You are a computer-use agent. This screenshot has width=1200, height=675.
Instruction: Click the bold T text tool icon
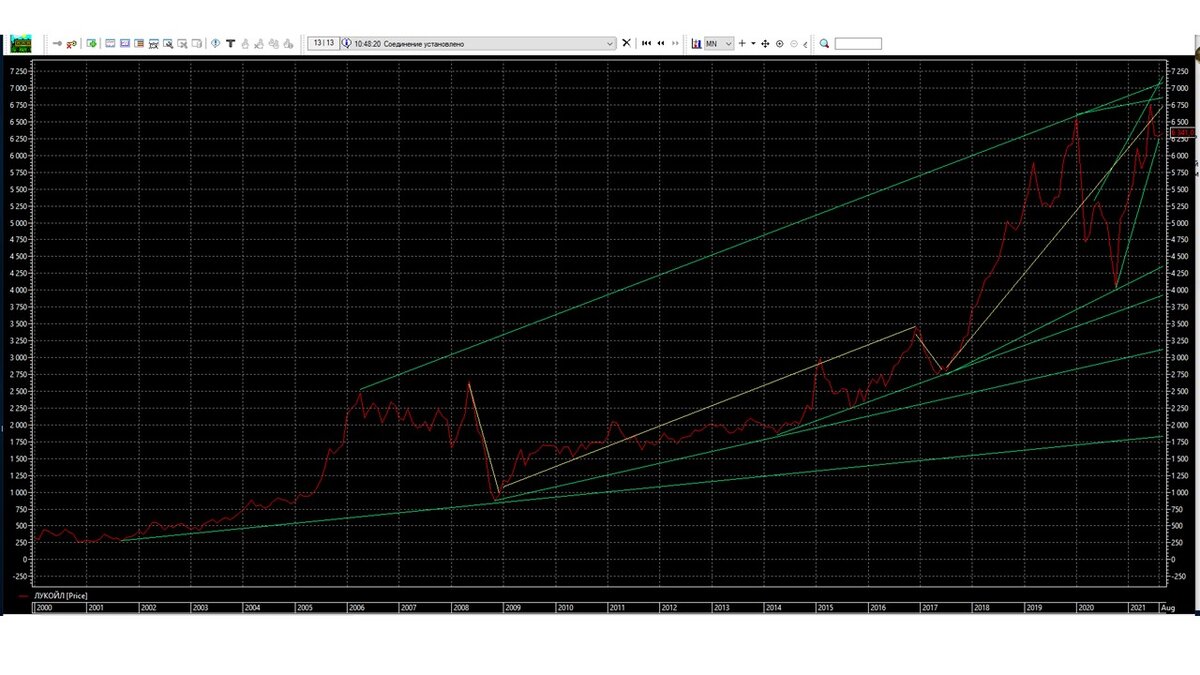tap(230, 43)
